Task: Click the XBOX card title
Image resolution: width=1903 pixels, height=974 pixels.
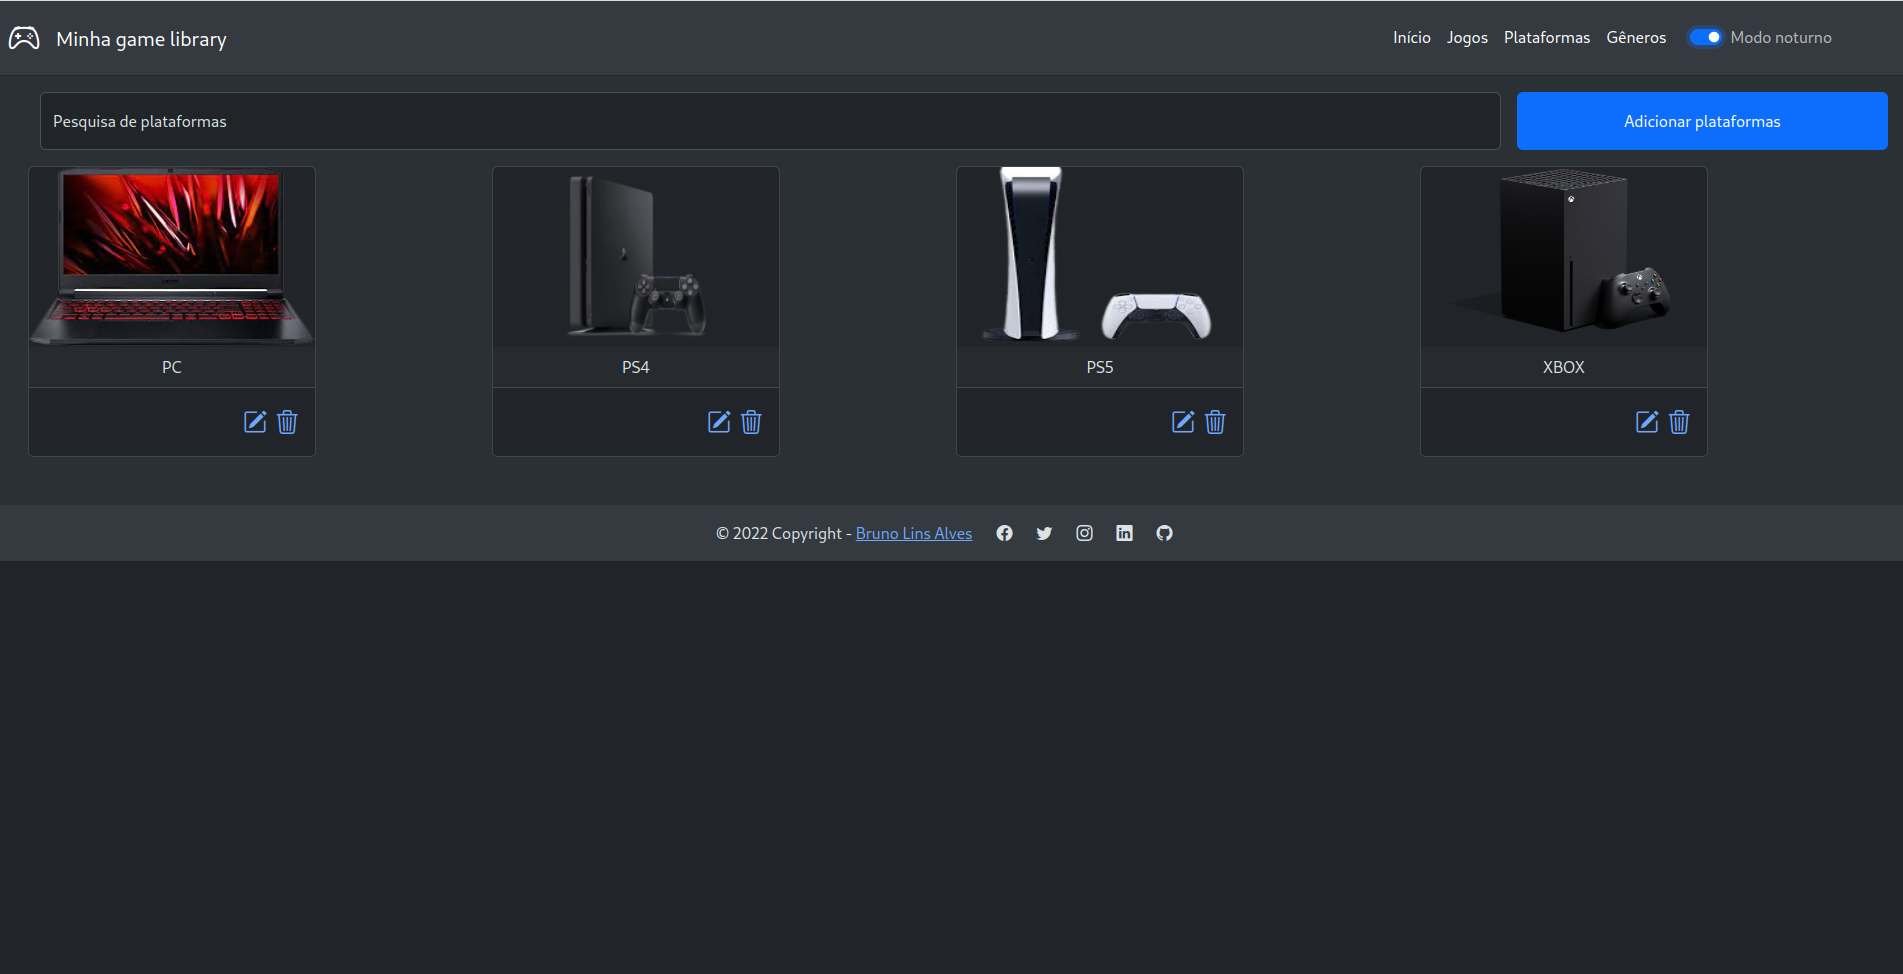Action: pos(1564,367)
